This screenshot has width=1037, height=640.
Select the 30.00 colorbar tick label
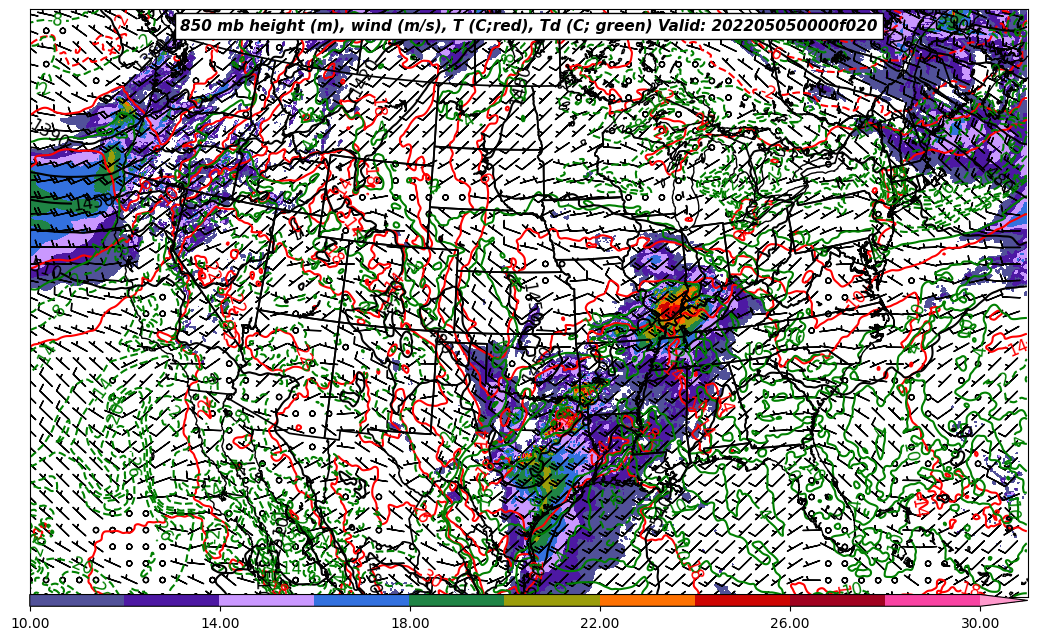pos(980,623)
